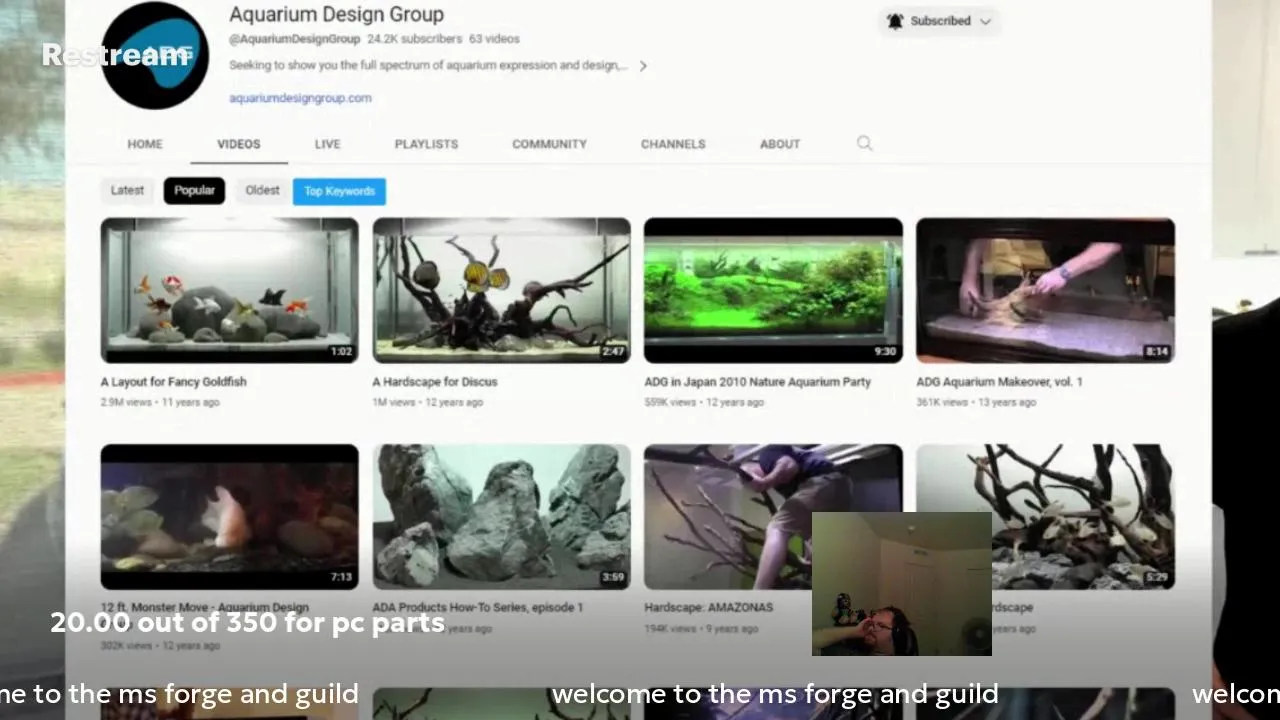Click '2.9M views • 11 years ago' text
1280x720 pixels.
tap(160, 402)
